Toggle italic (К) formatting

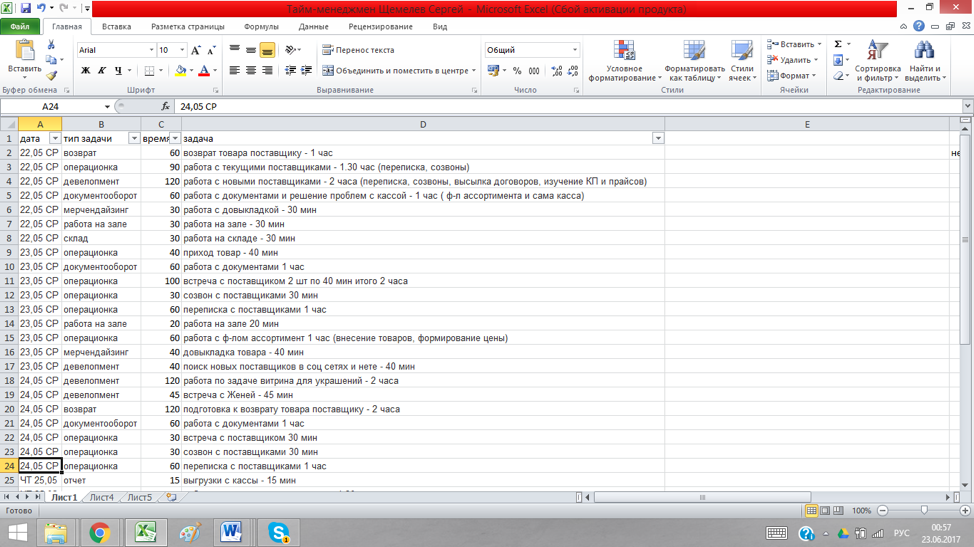click(x=101, y=71)
